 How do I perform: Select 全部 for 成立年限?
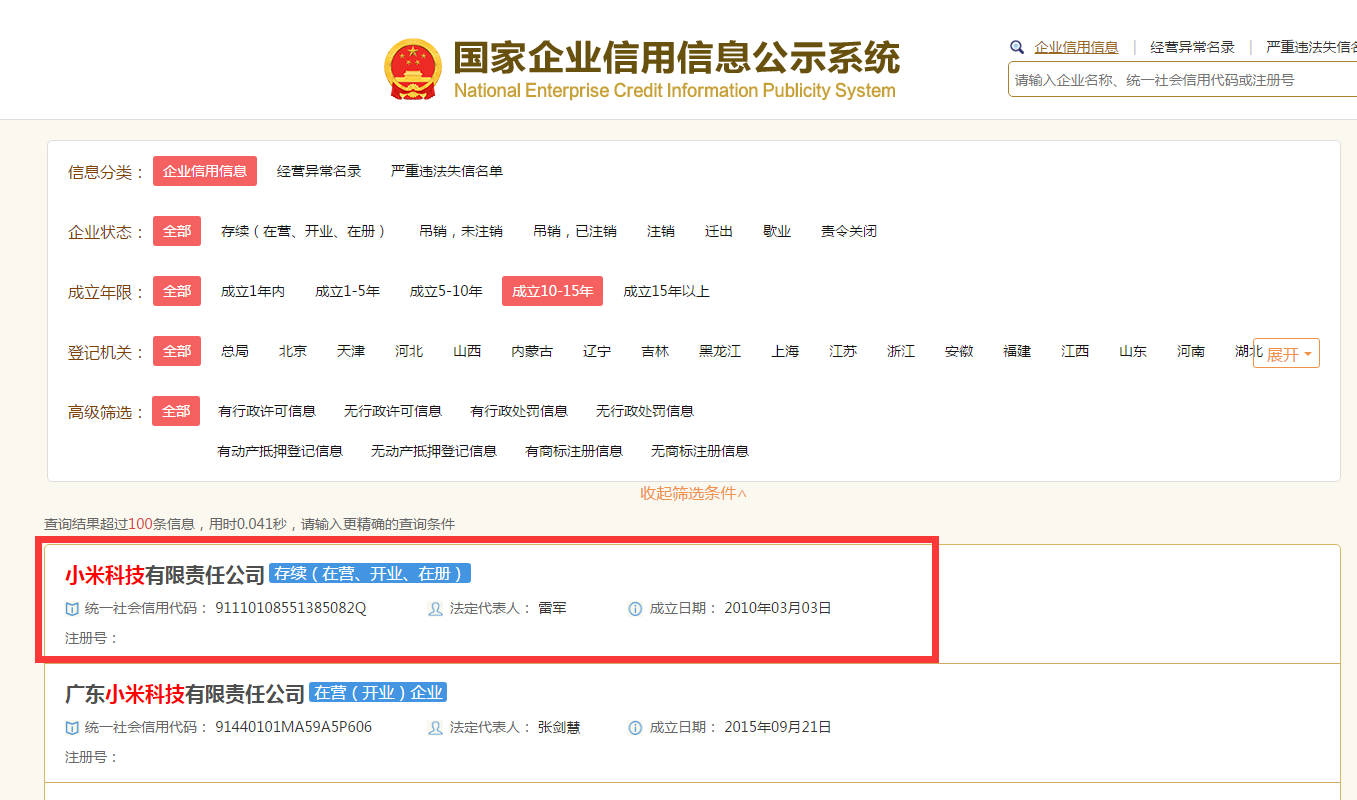(x=177, y=291)
